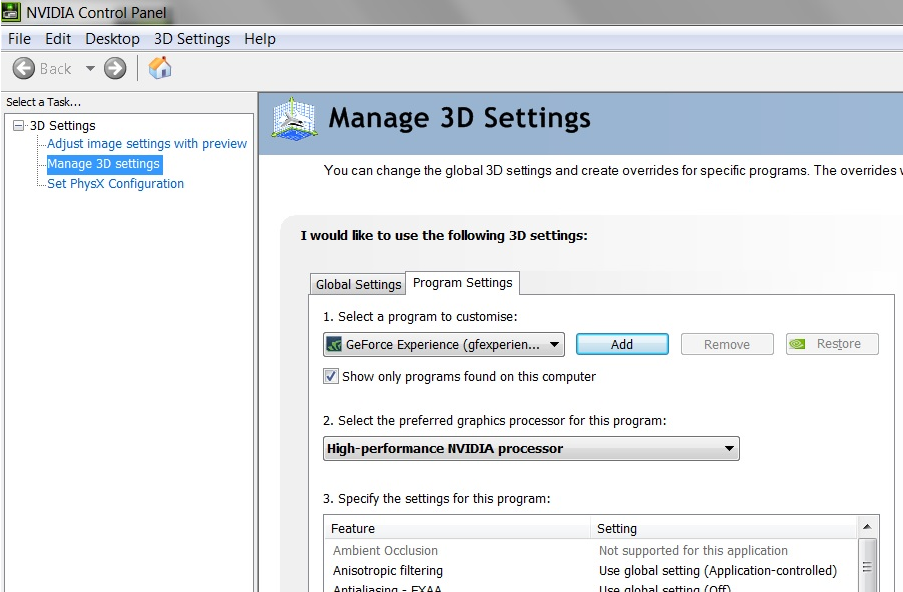Click the Restore button

tap(832, 344)
